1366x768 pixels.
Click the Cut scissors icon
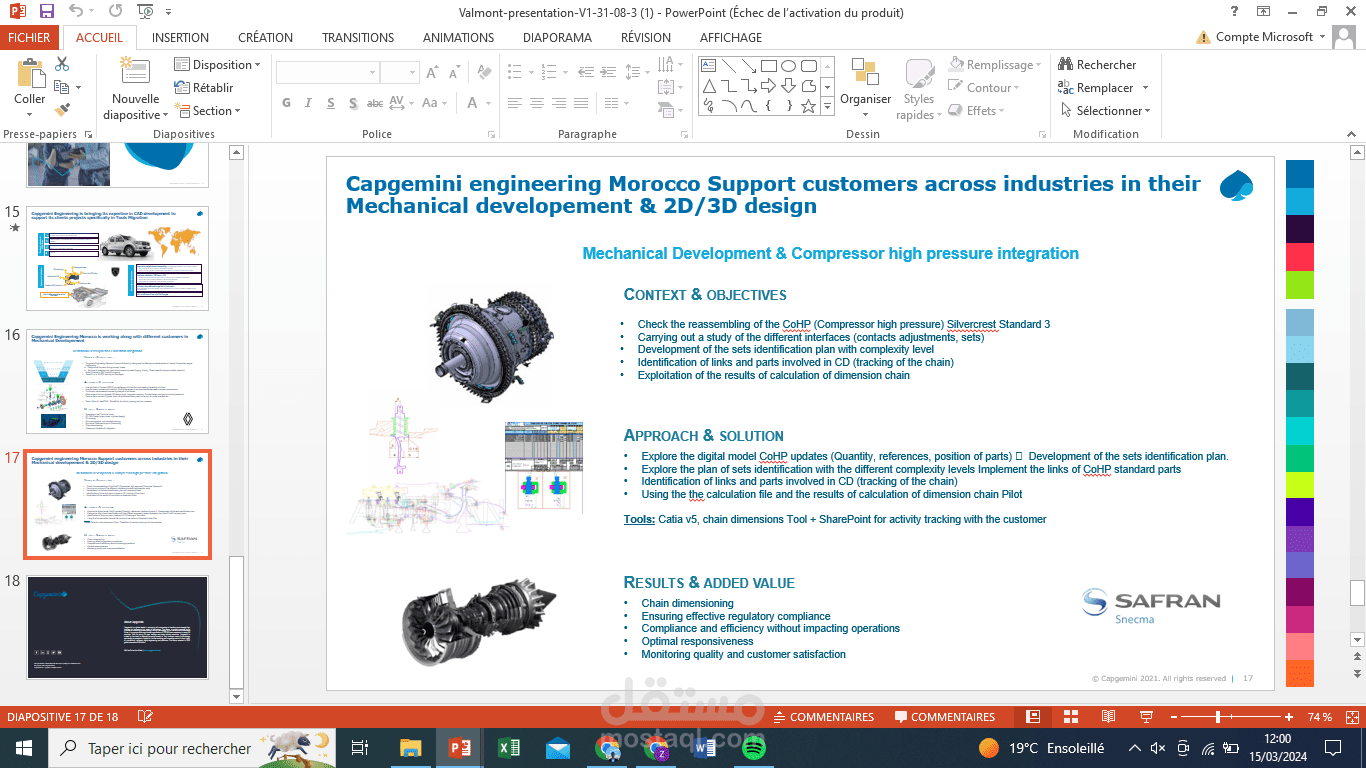62,65
